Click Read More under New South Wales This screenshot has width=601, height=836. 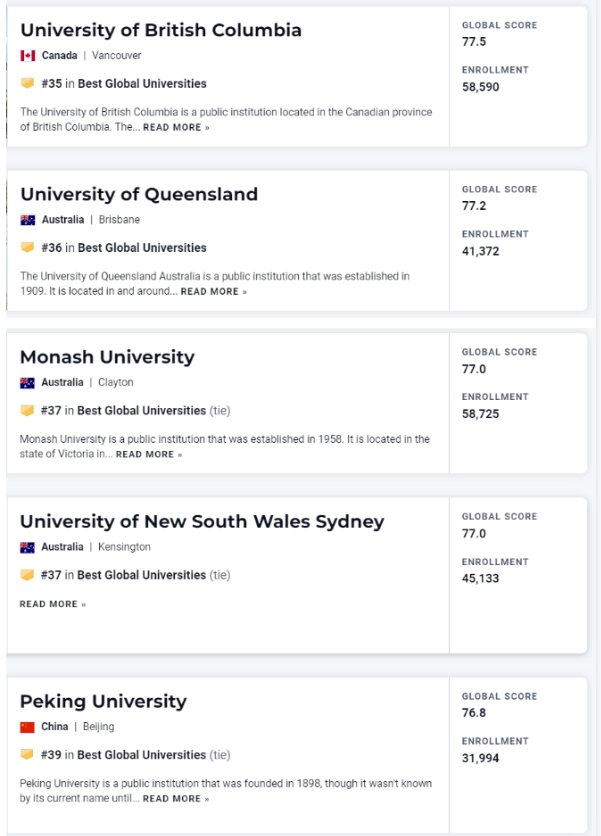(53, 604)
